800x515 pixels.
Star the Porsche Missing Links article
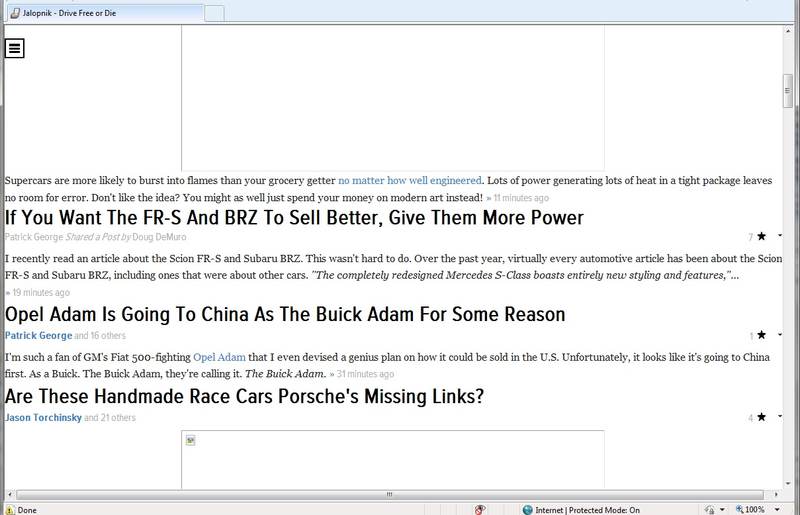click(762, 417)
